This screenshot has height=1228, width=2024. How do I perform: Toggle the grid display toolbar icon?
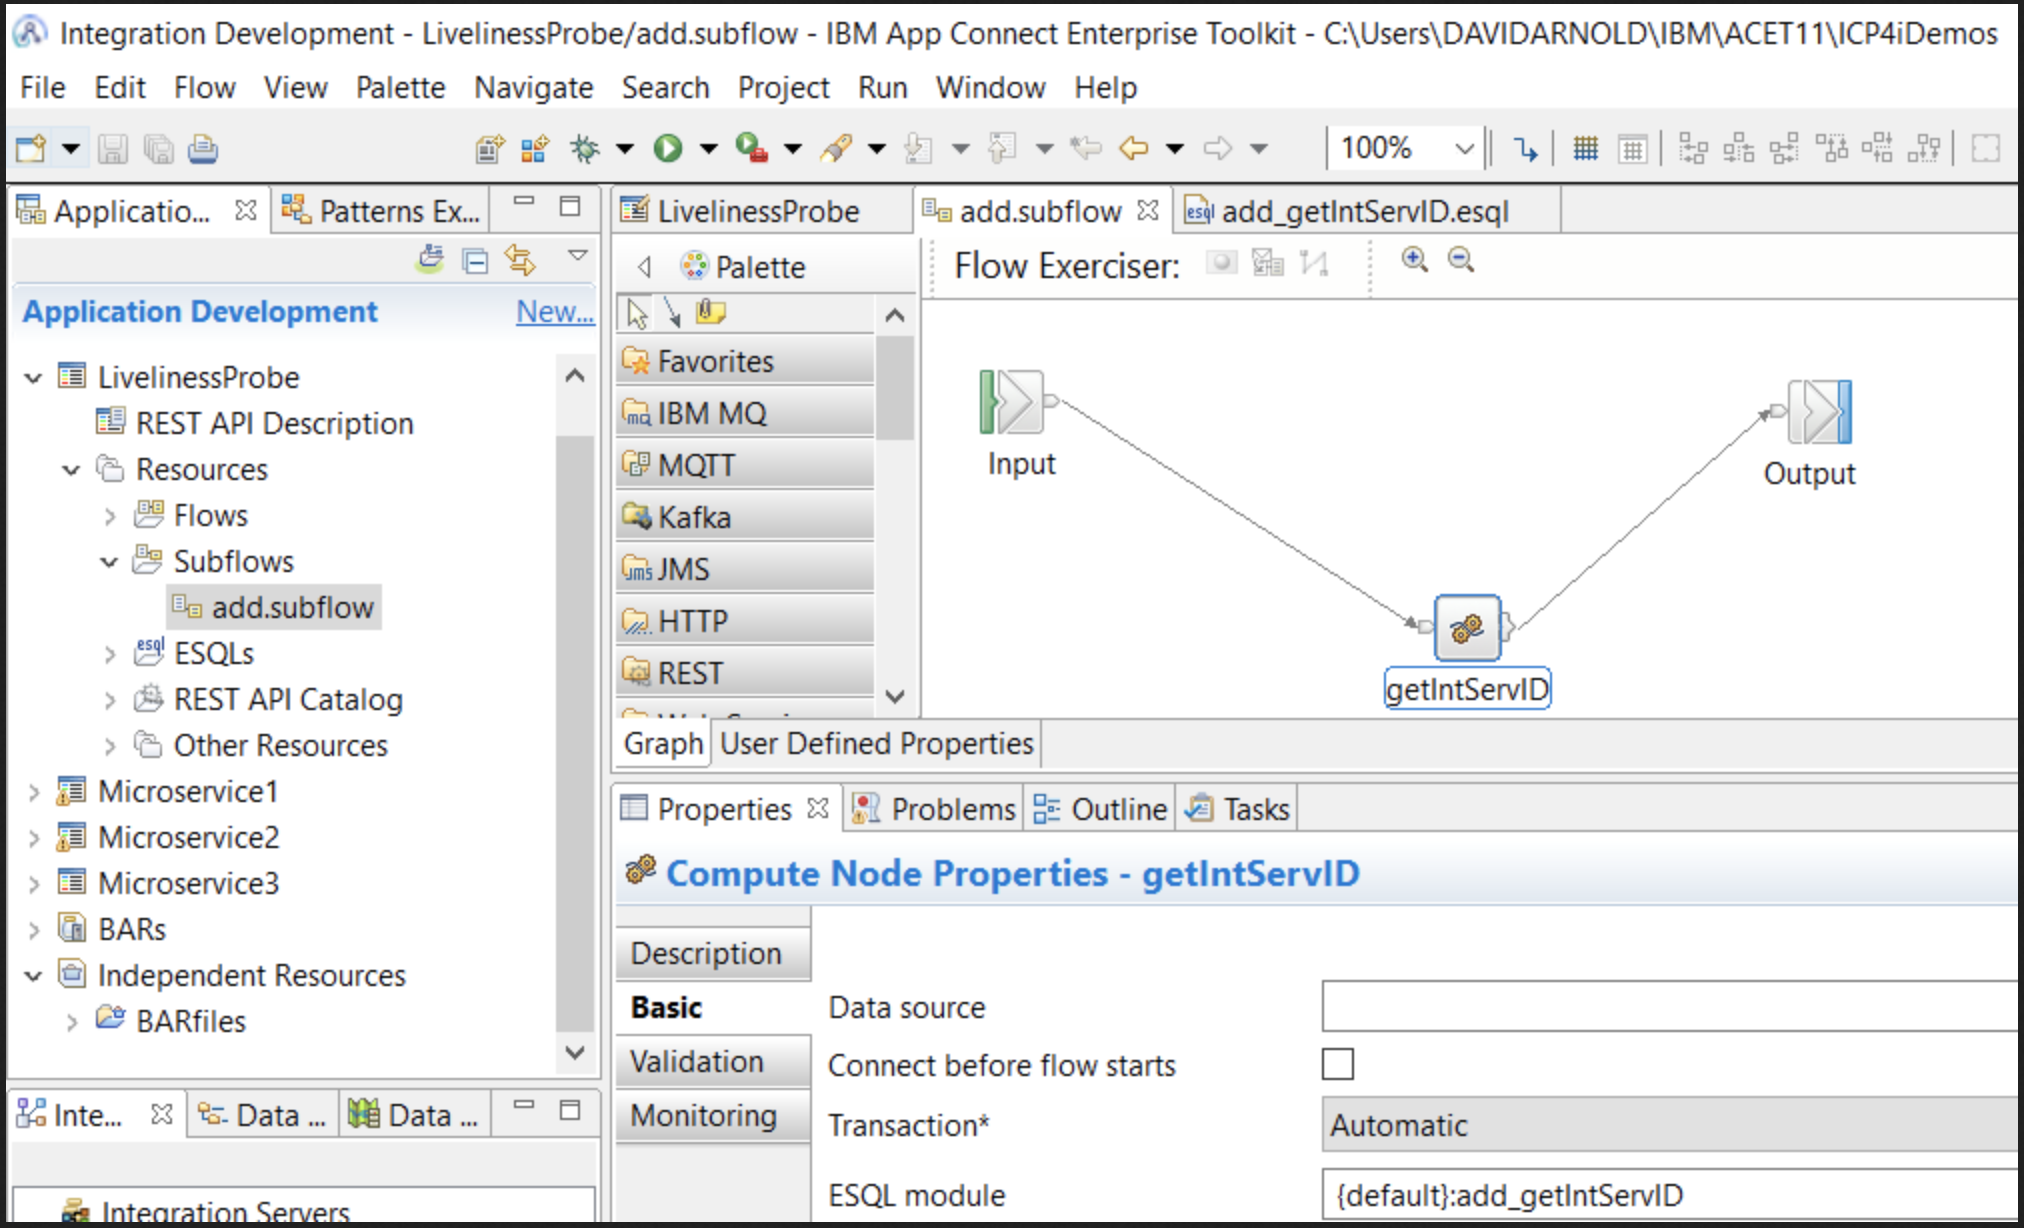pyautogui.click(x=1585, y=149)
